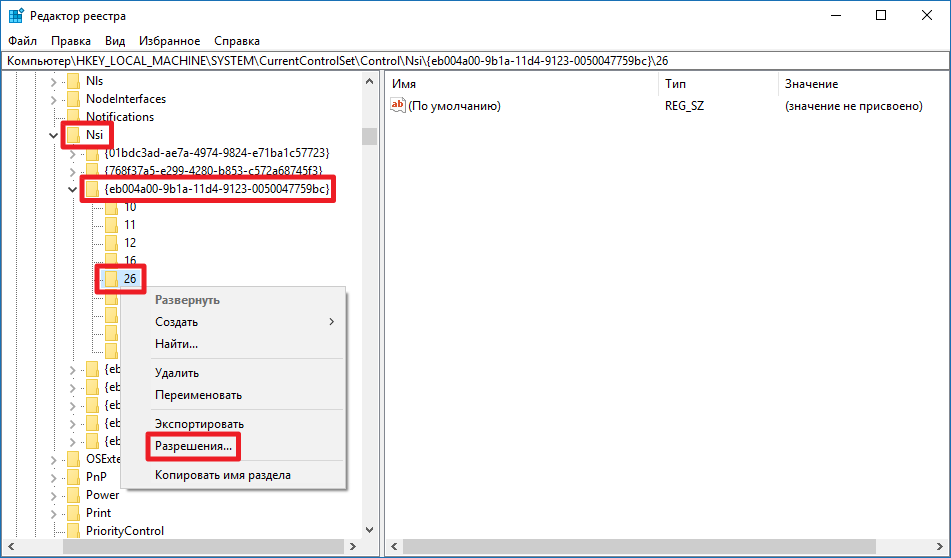Click the PriorityControl folder icon
Screen dimensions: 951x558
pyautogui.click(x=73, y=531)
